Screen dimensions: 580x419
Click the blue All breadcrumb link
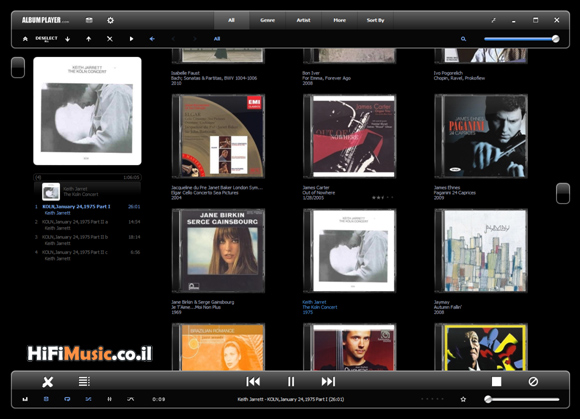coord(217,39)
